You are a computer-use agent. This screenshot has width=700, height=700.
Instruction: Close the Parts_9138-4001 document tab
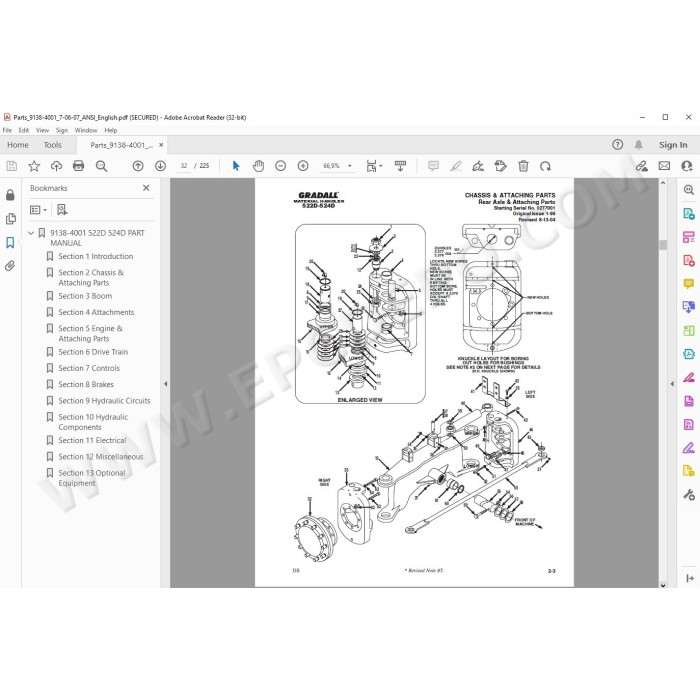pyautogui.click(x=161, y=145)
